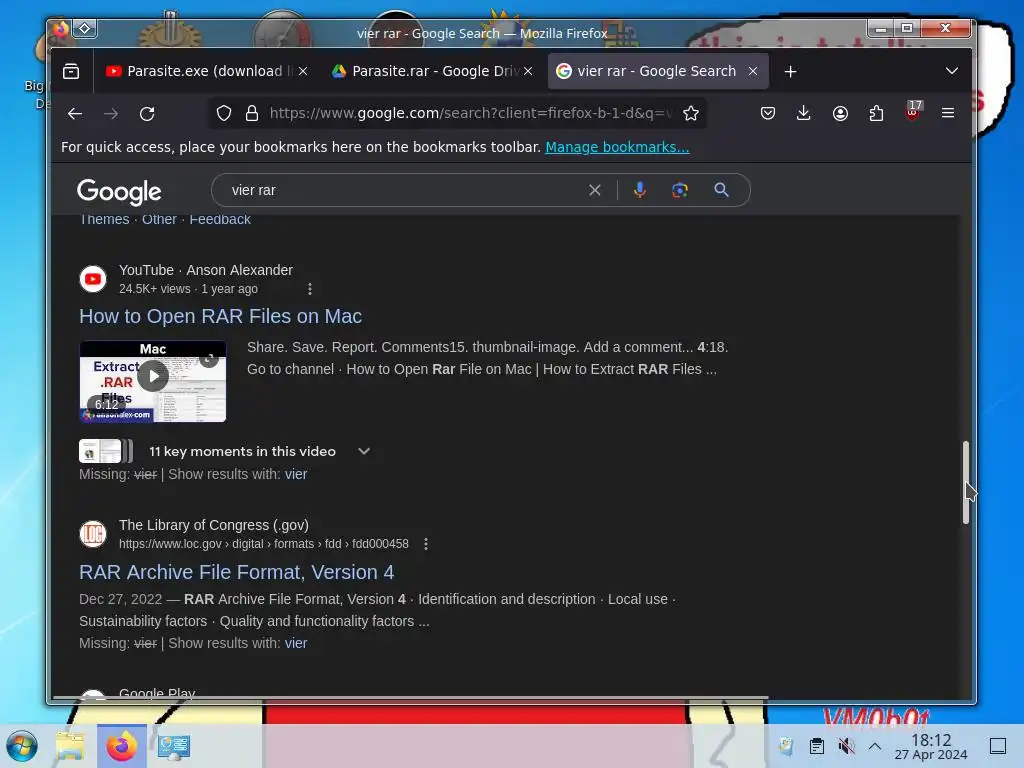The width and height of the screenshot is (1024, 768).
Task: Open a new browser tab
Action: (x=790, y=71)
